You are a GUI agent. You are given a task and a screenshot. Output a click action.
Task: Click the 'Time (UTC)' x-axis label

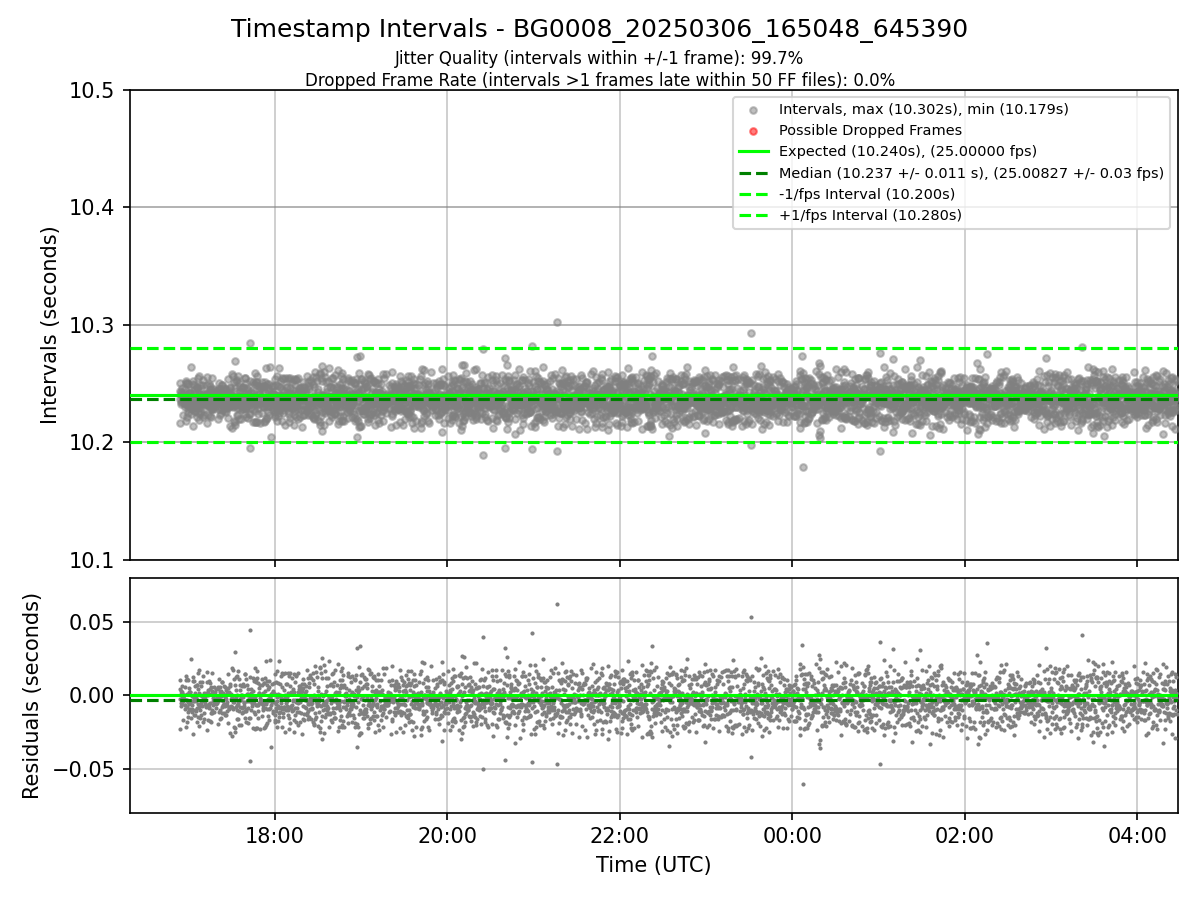[x=653, y=865]
